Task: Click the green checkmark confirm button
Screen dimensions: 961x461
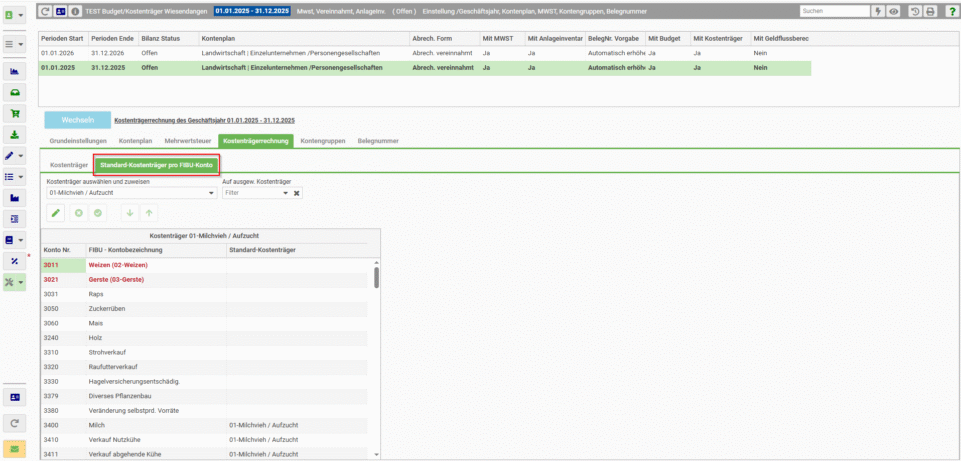Action: click(x=97, y=213)
